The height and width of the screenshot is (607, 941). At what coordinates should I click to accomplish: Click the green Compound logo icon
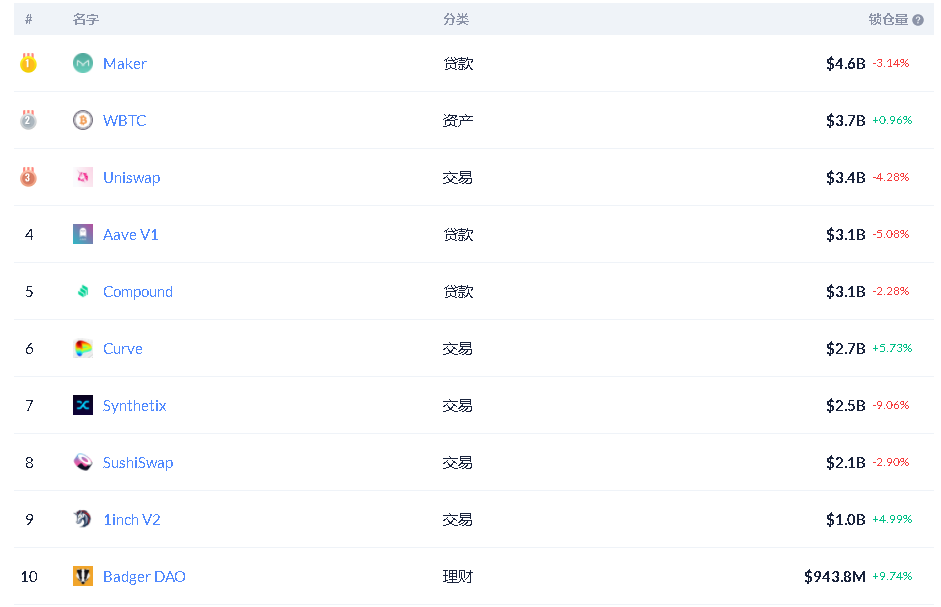(x=83, y=291)
